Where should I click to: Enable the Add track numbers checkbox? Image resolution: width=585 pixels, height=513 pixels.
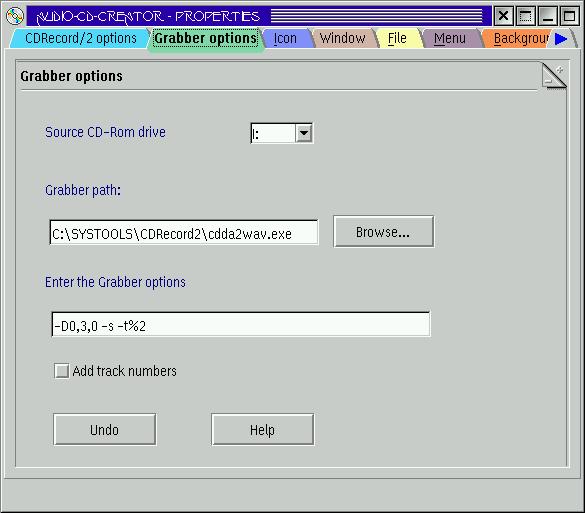click(62, 371)
